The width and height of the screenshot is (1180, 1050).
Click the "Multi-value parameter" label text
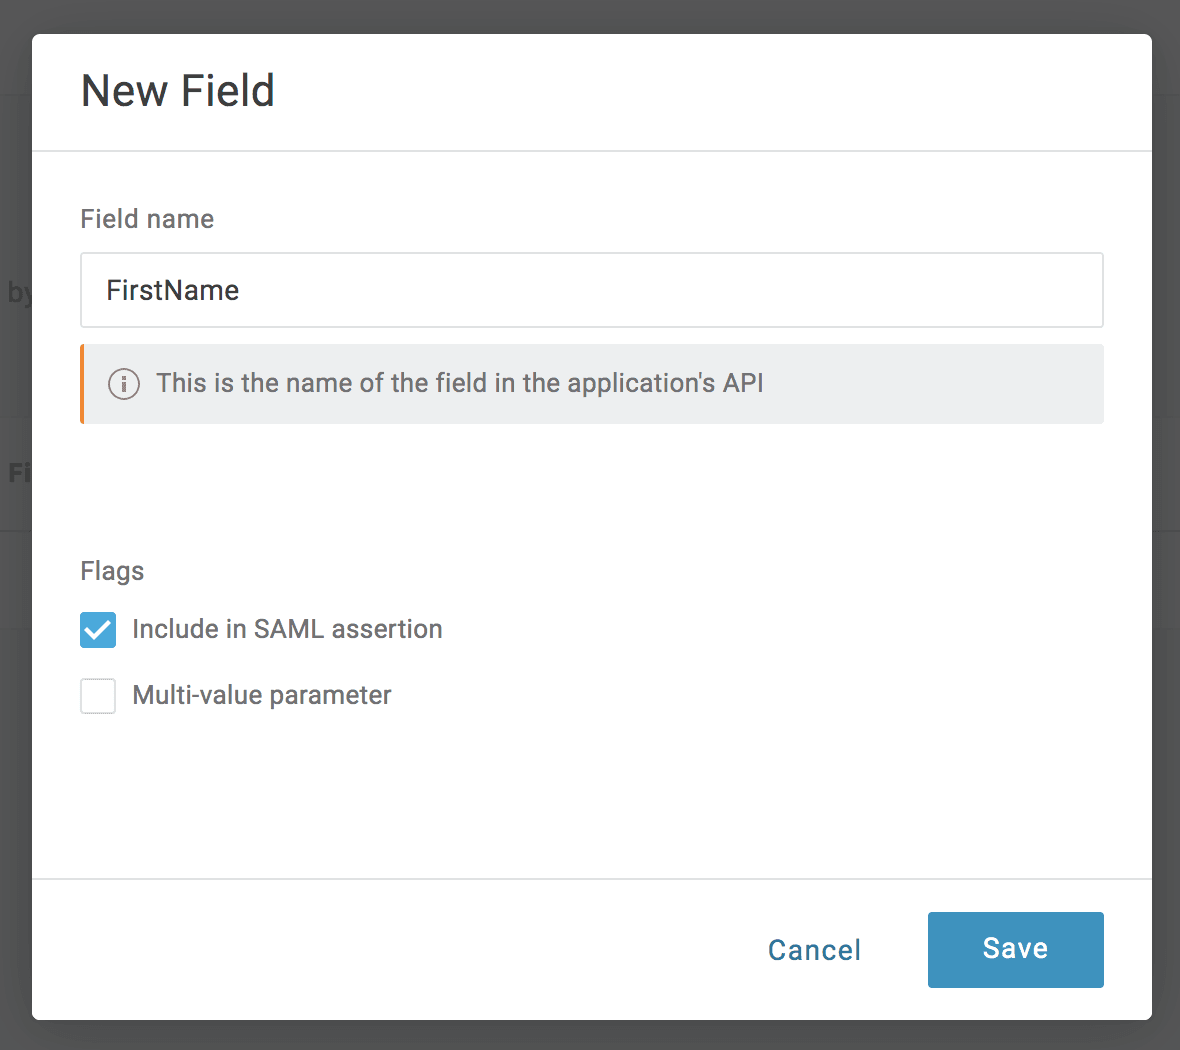[x=262, y=695]
